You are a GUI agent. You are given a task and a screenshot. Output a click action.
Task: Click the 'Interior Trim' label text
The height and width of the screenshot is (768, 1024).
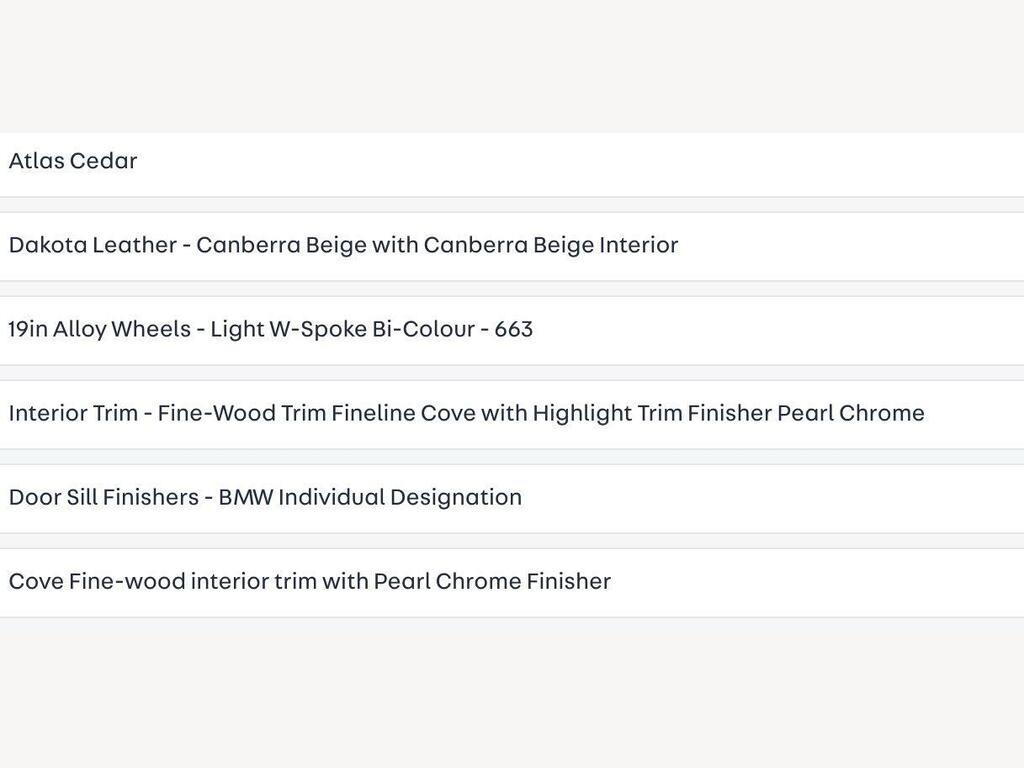pyautogui.click(x=73, y=413)
